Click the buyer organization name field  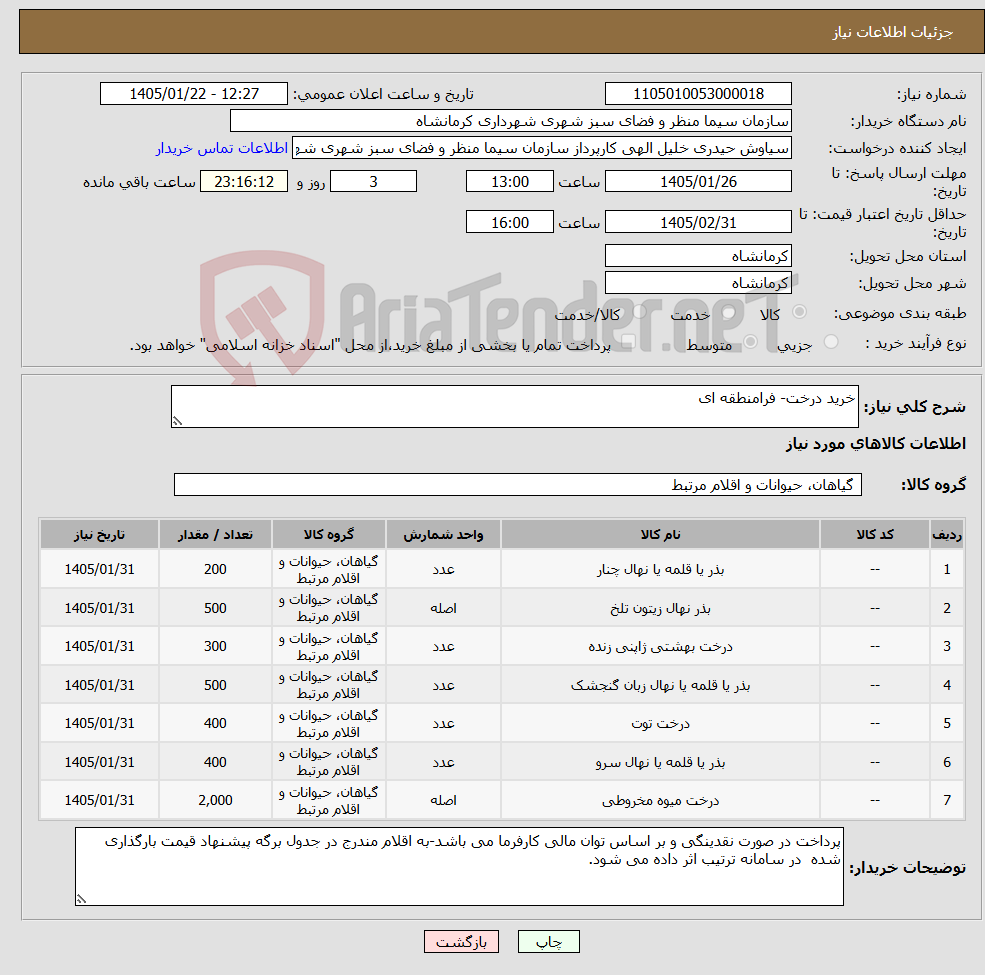[x=511, y=121]
